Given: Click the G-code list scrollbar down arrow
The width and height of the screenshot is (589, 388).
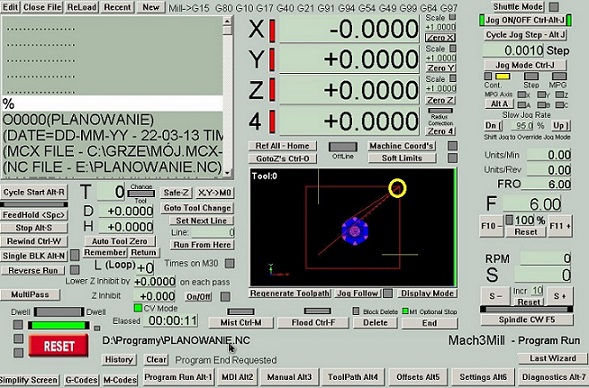Looking at the screenshot, I should (x=227, y=173).
